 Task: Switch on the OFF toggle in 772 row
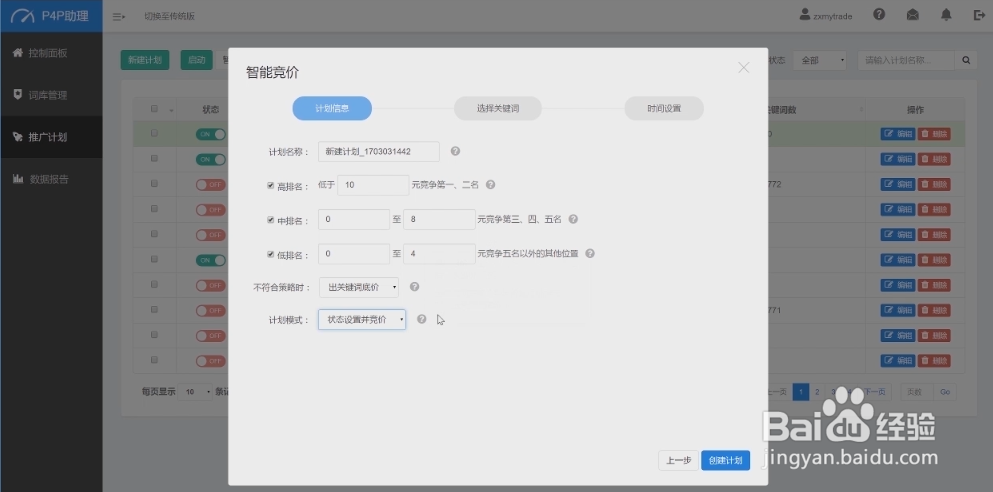click(x=211, y=184)
